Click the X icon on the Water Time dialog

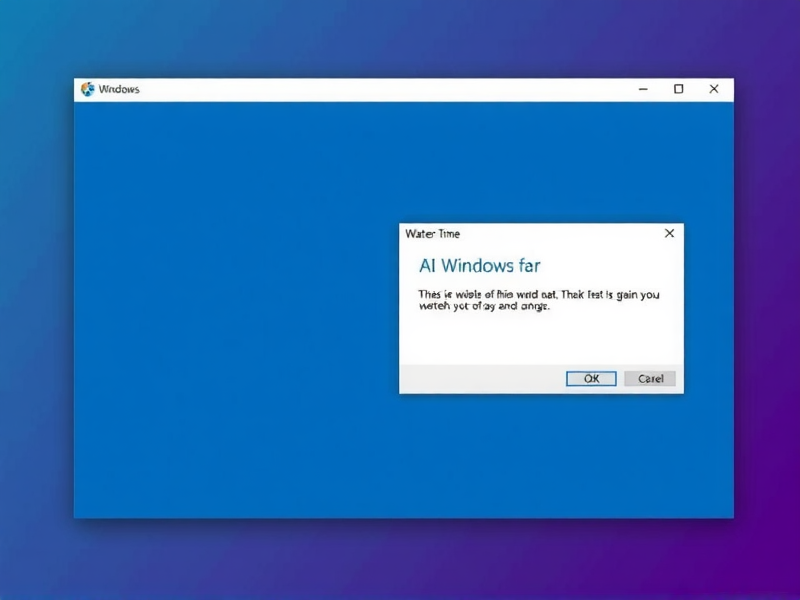tap(669, 233)
